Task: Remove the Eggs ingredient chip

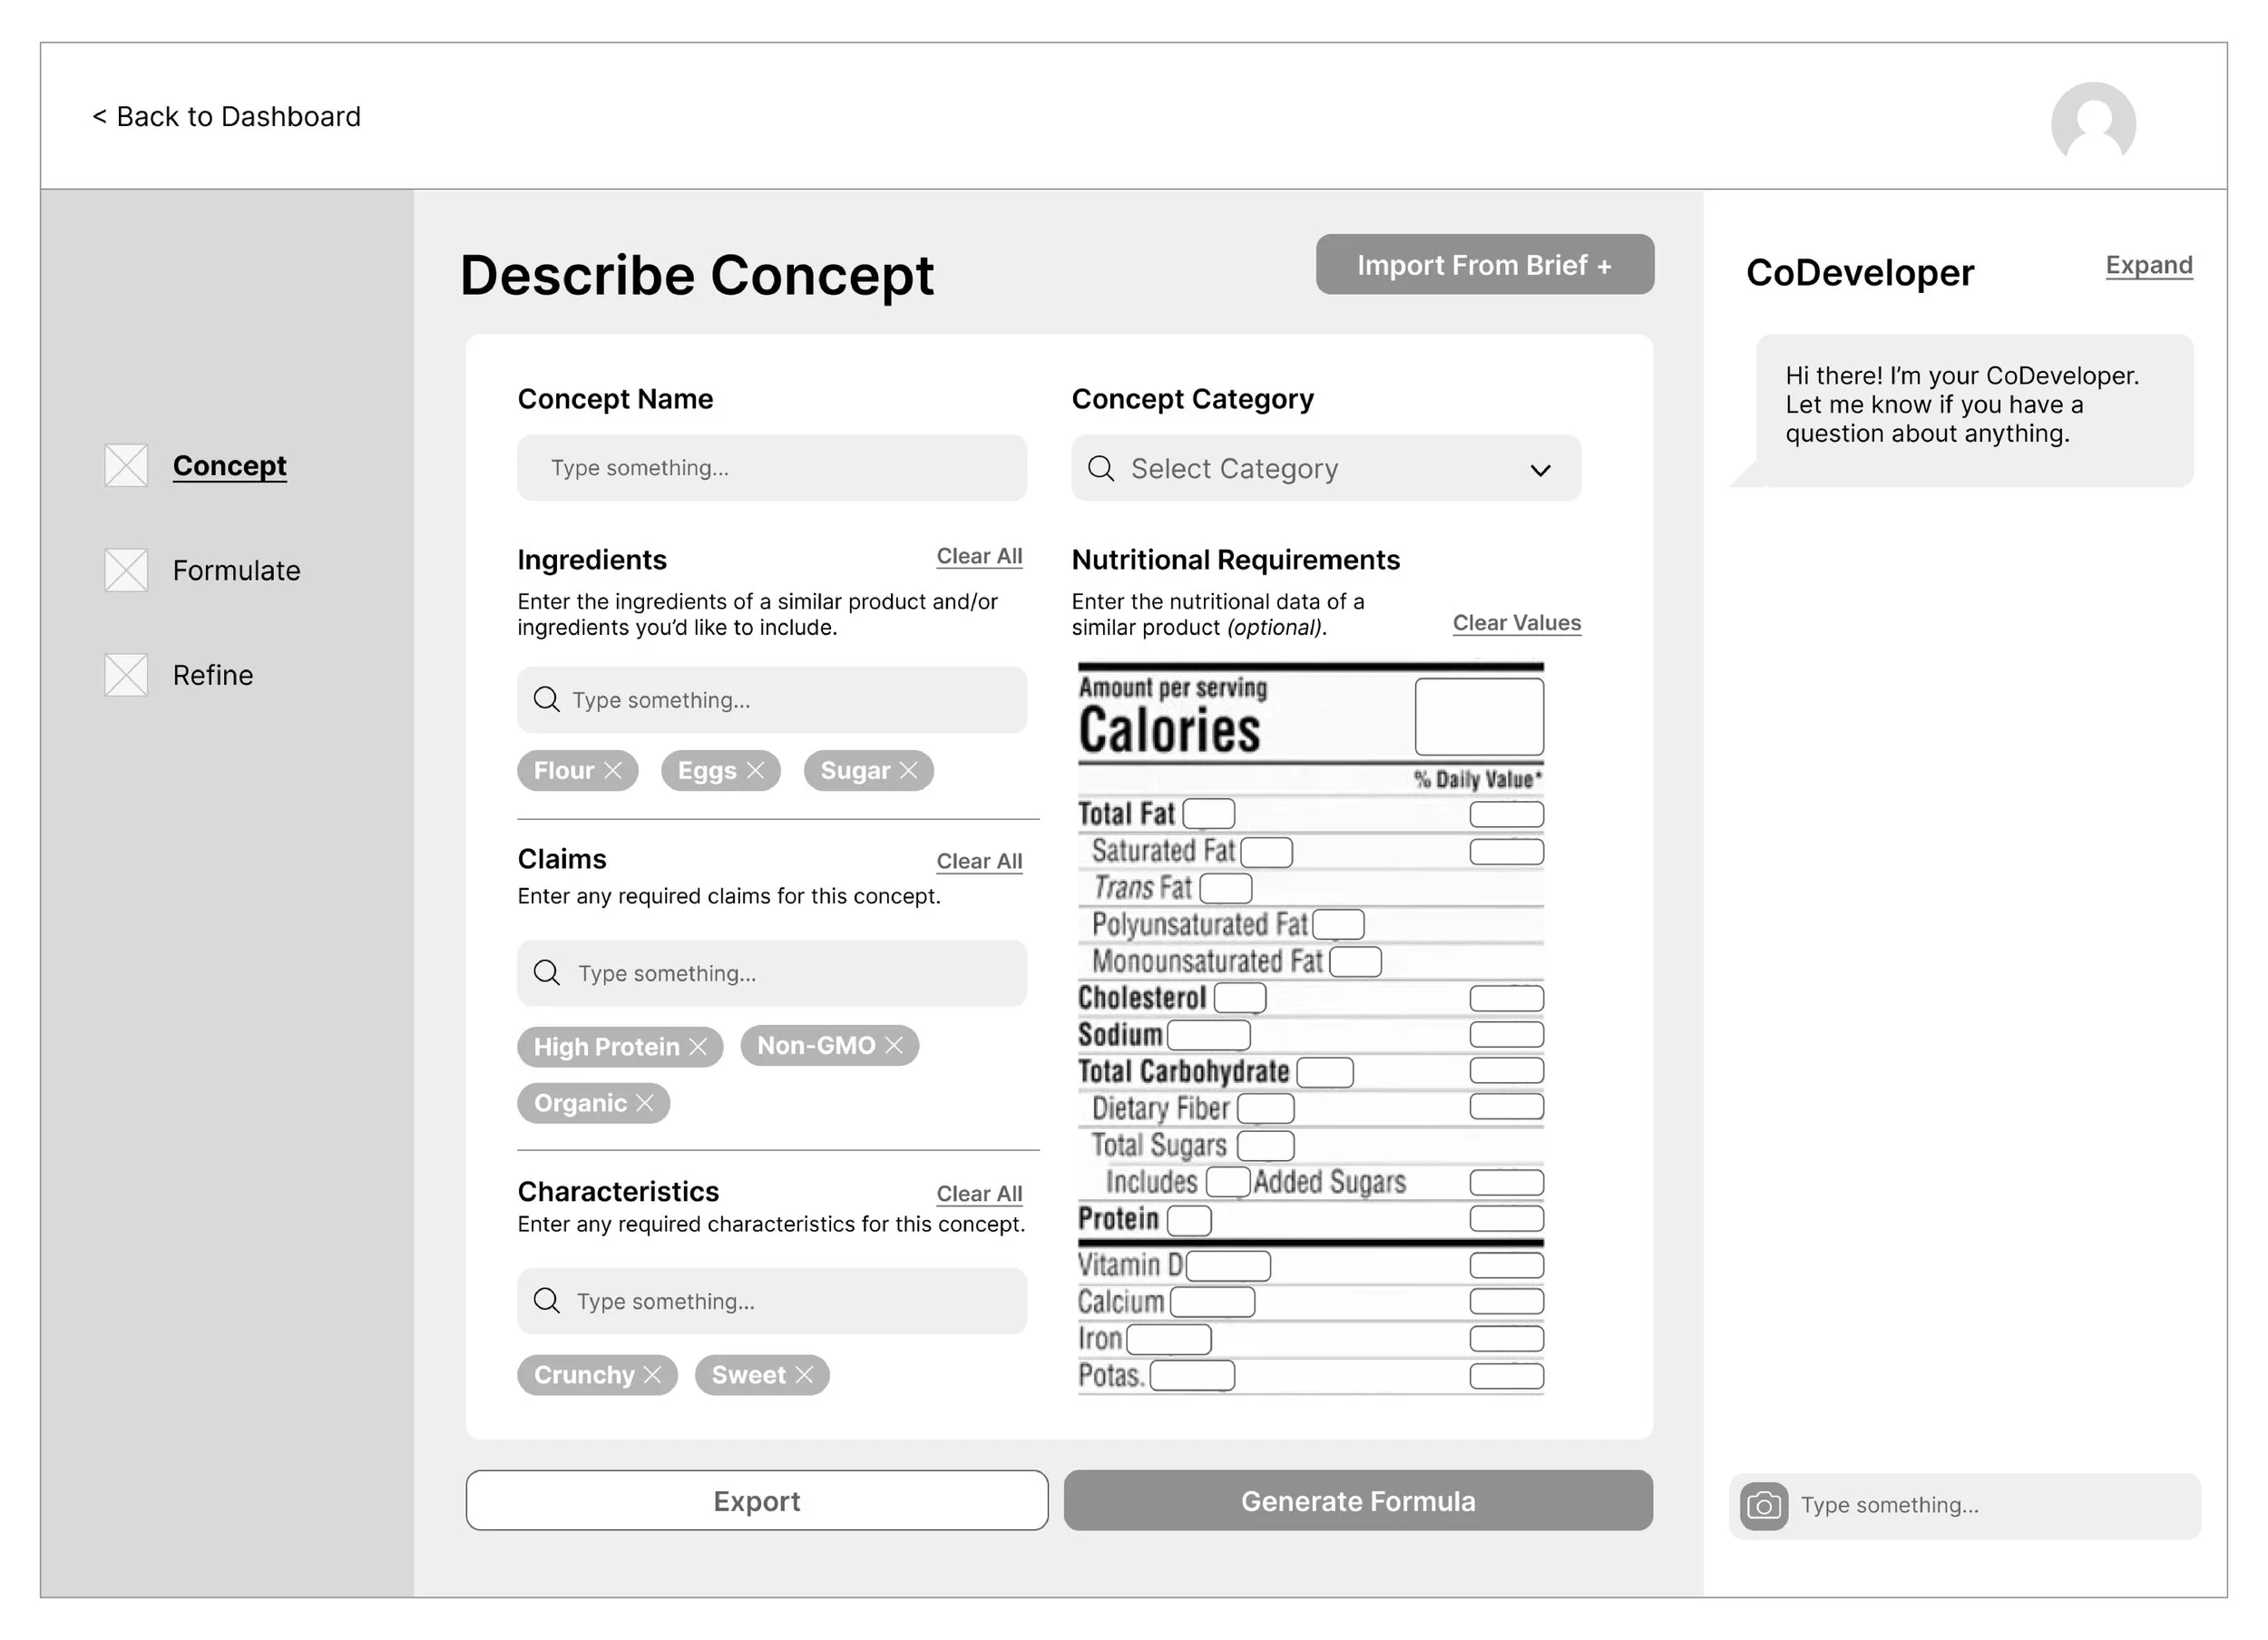Action: point(755,771)
